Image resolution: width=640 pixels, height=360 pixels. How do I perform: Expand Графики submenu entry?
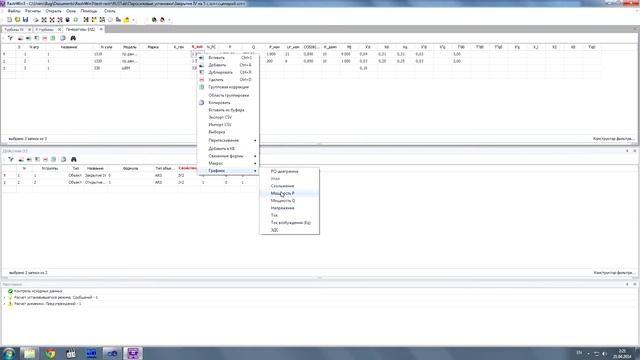pos(228,171)
